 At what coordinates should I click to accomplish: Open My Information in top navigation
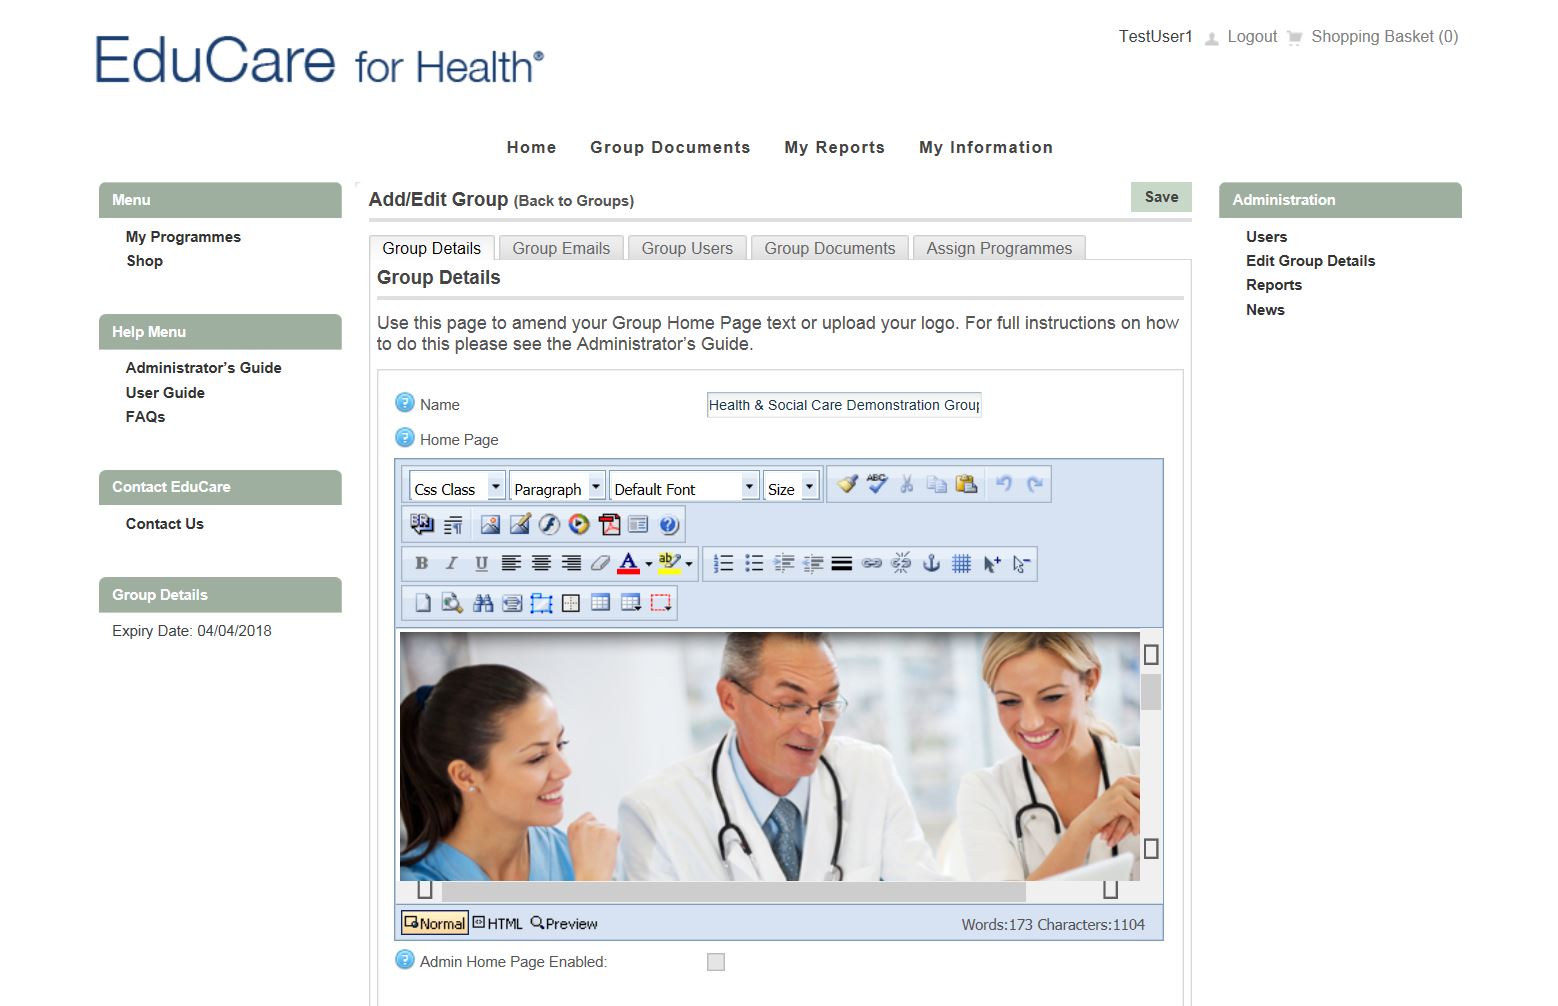click(986, 147)
